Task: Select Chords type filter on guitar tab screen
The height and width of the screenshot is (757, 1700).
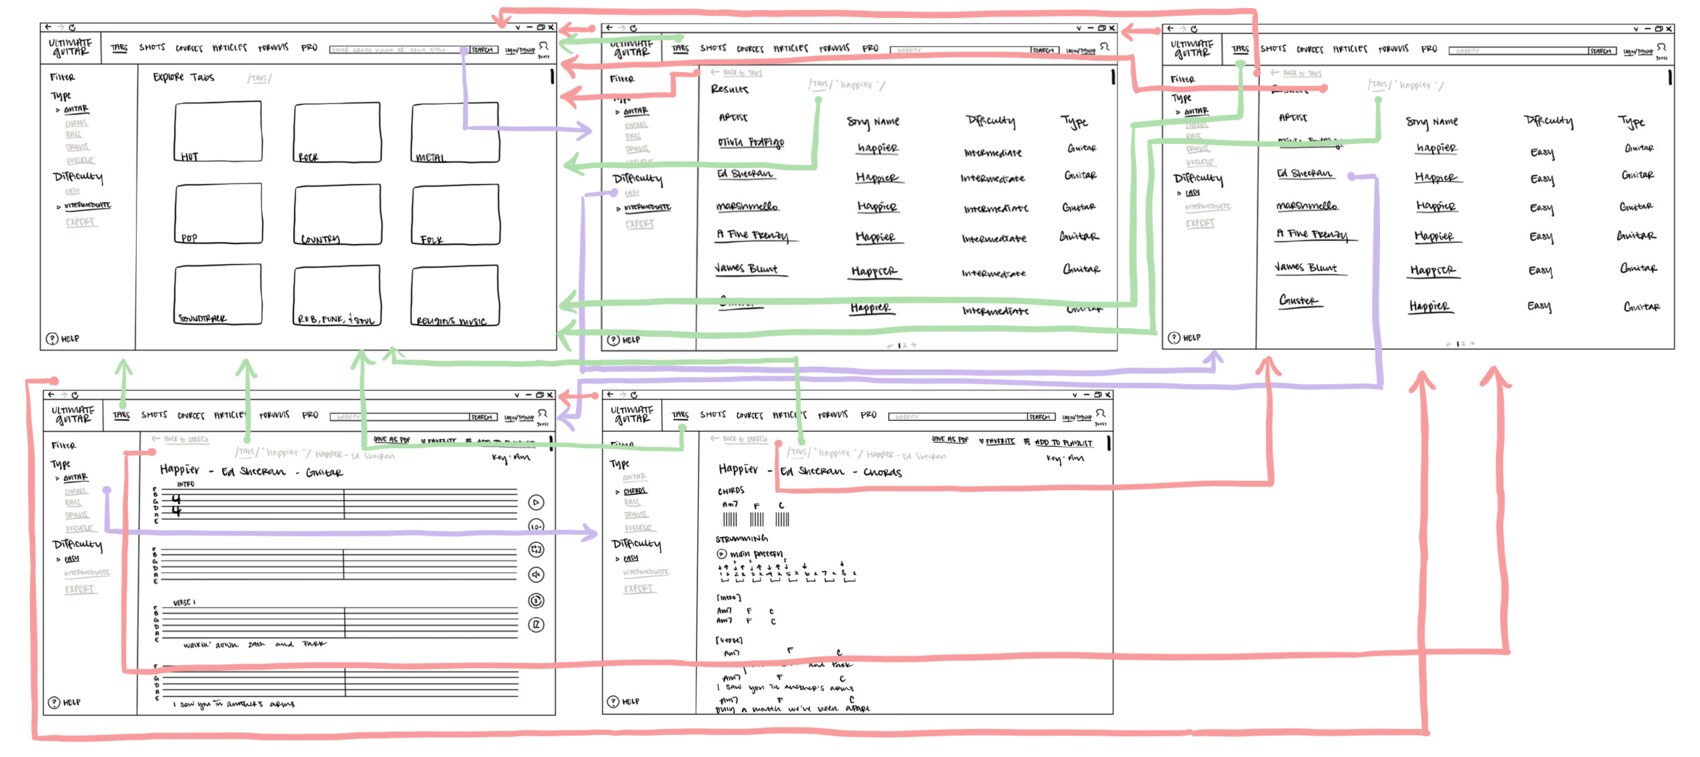Action: pos(76,492)
